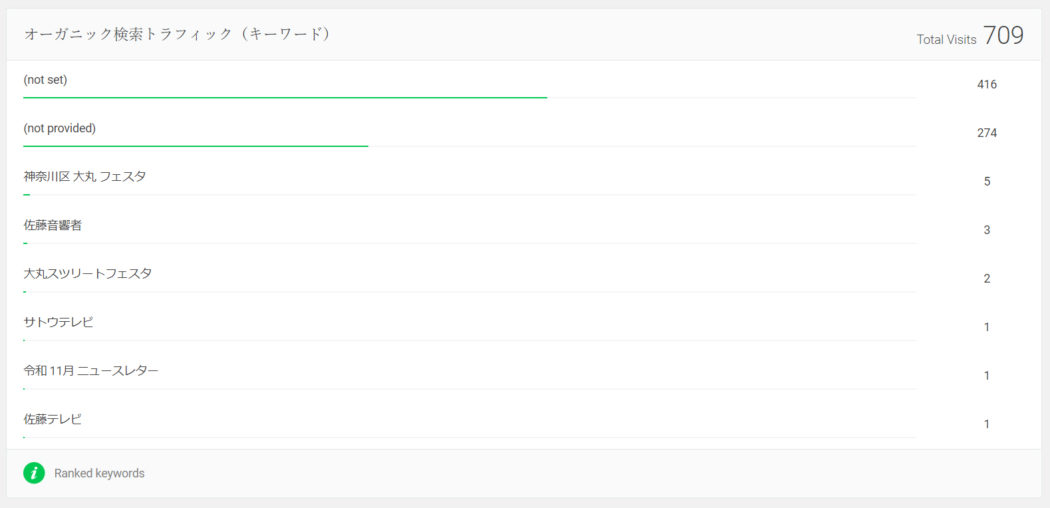1050x508 pixels.
Task: Click keyword 佐藤音響者
Action: (x=52, y=226)
